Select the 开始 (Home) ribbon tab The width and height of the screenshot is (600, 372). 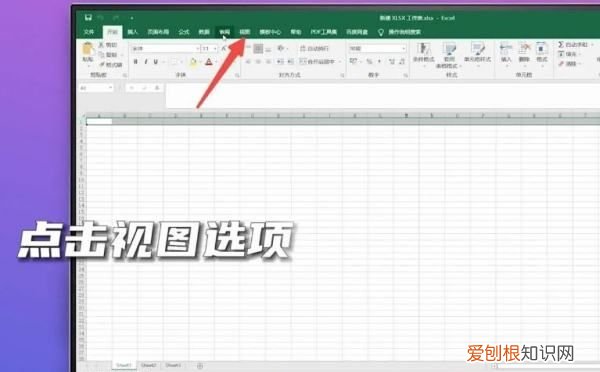pos(112,32)
